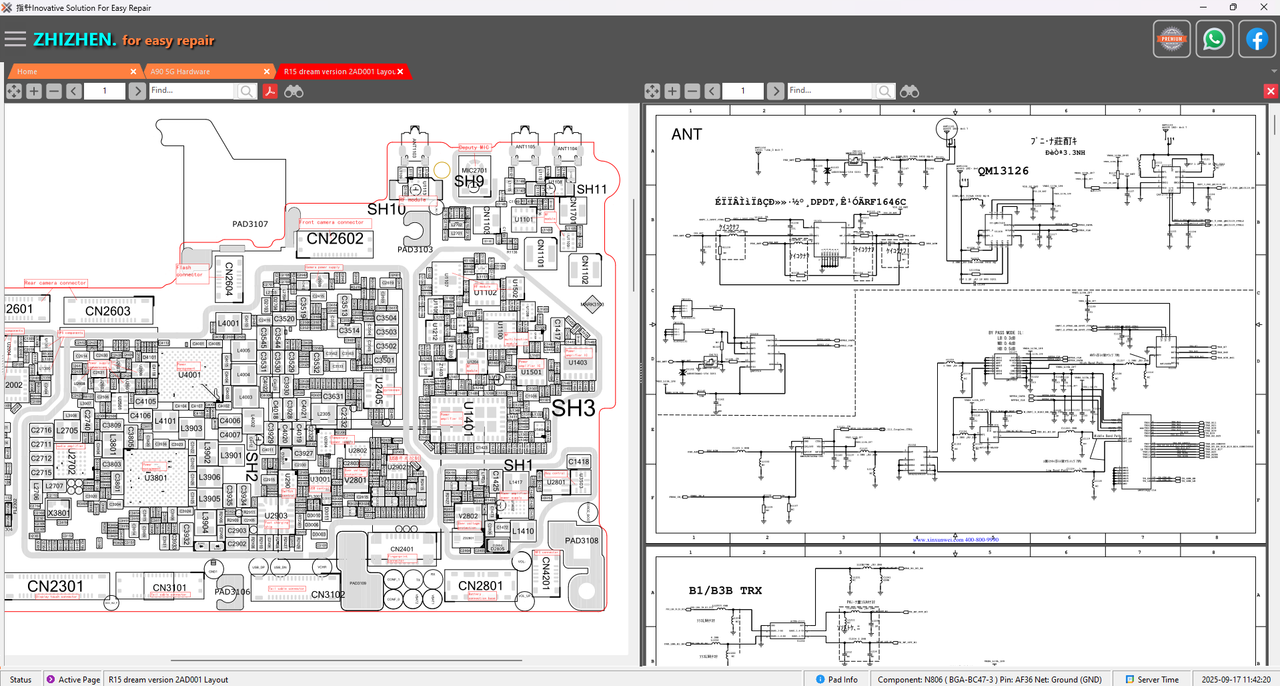Viewport: 1280px width, 686px height.
Task: Zoom in using plus button in left pane
Action: pos(34,91)
